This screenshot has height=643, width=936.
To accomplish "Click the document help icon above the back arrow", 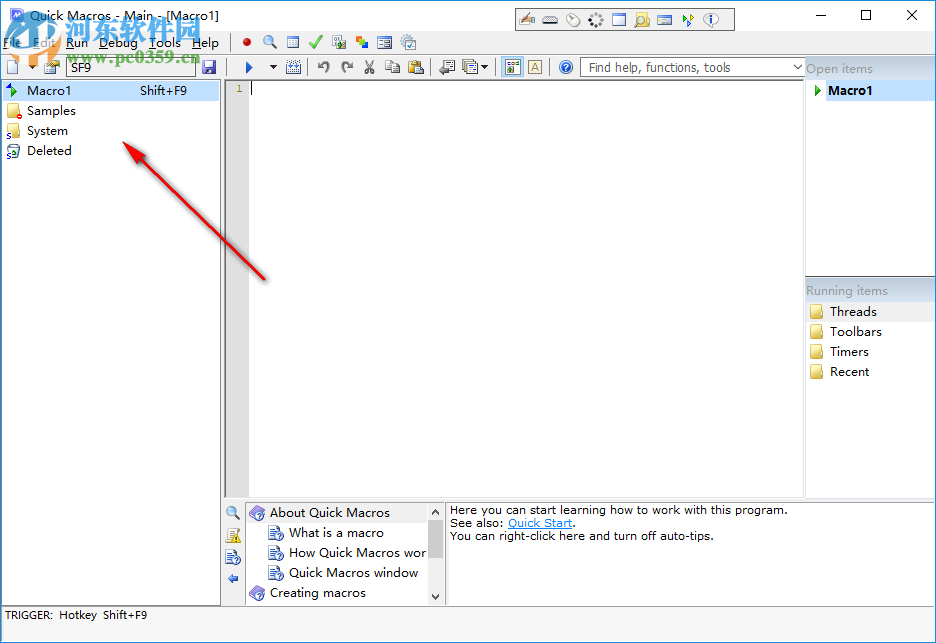I will 233,557.
